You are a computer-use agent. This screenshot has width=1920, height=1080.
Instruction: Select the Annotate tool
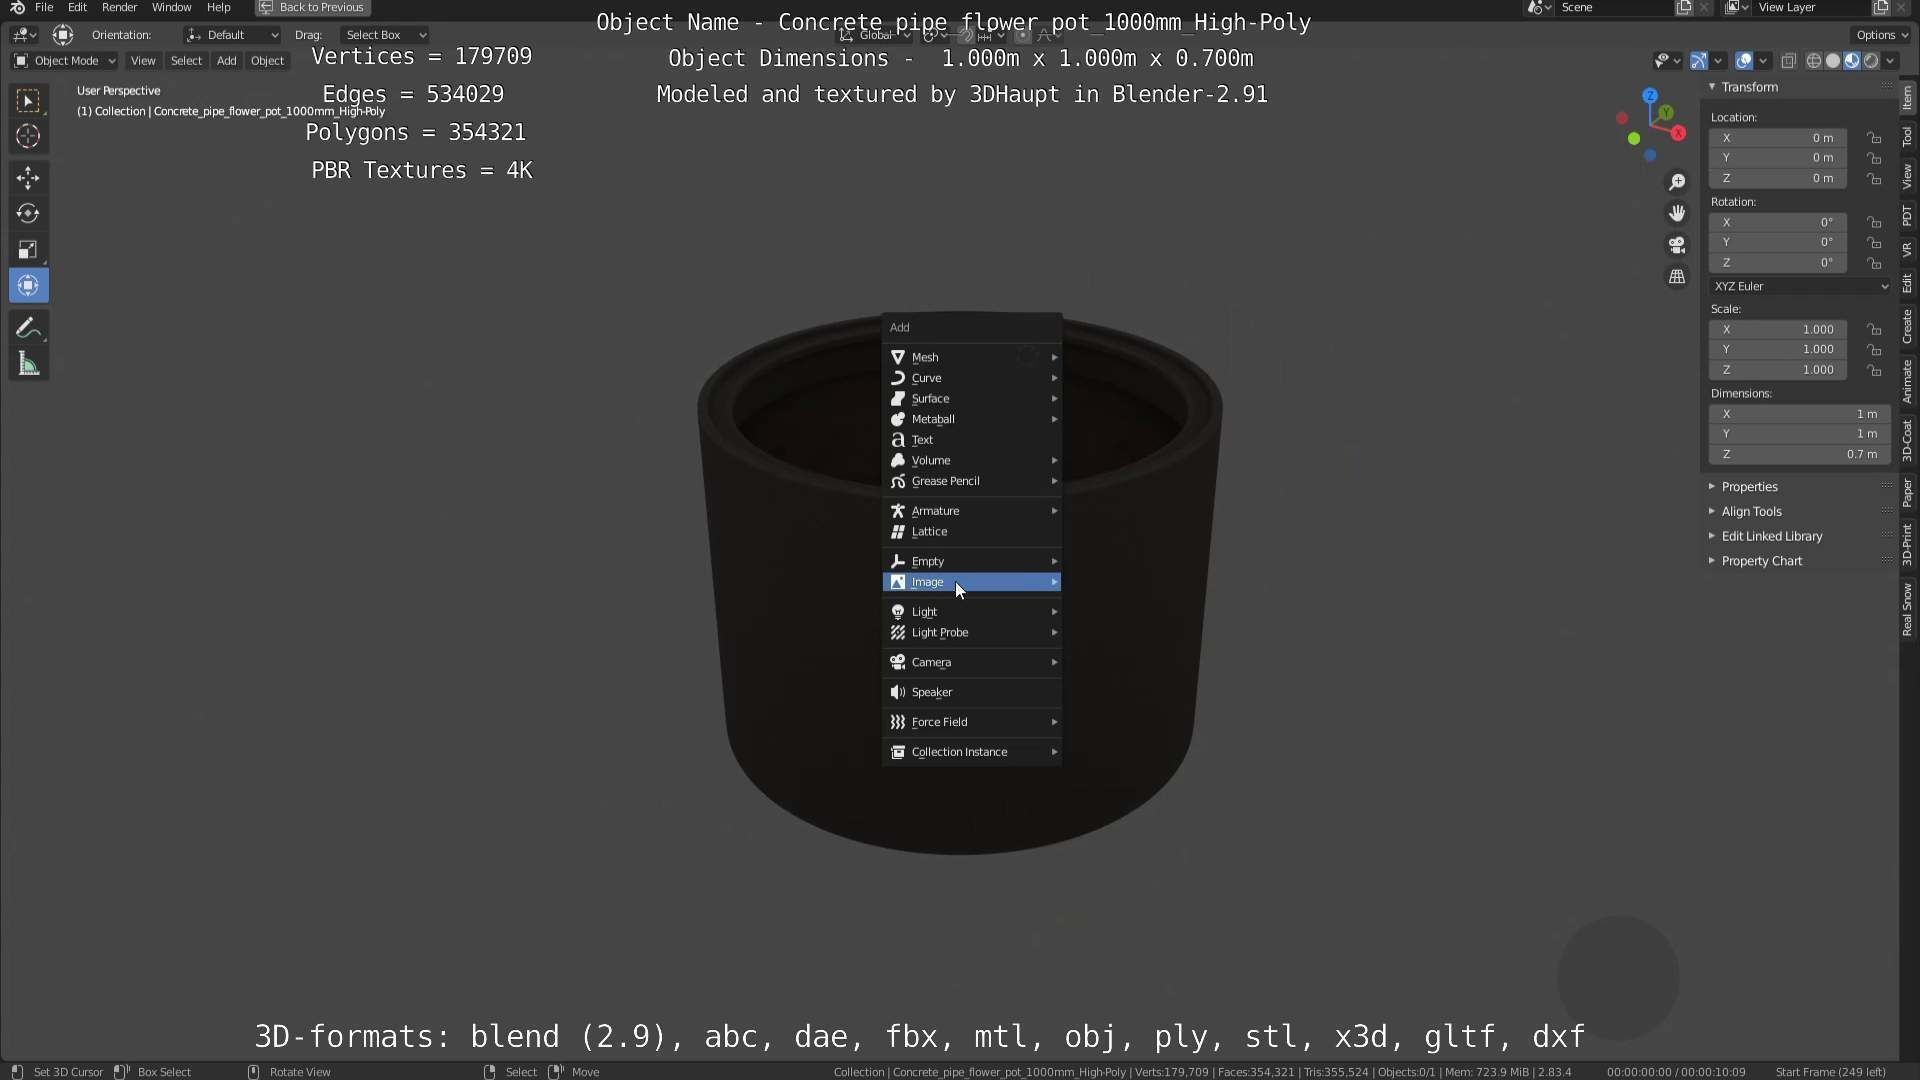coord(28,329)
